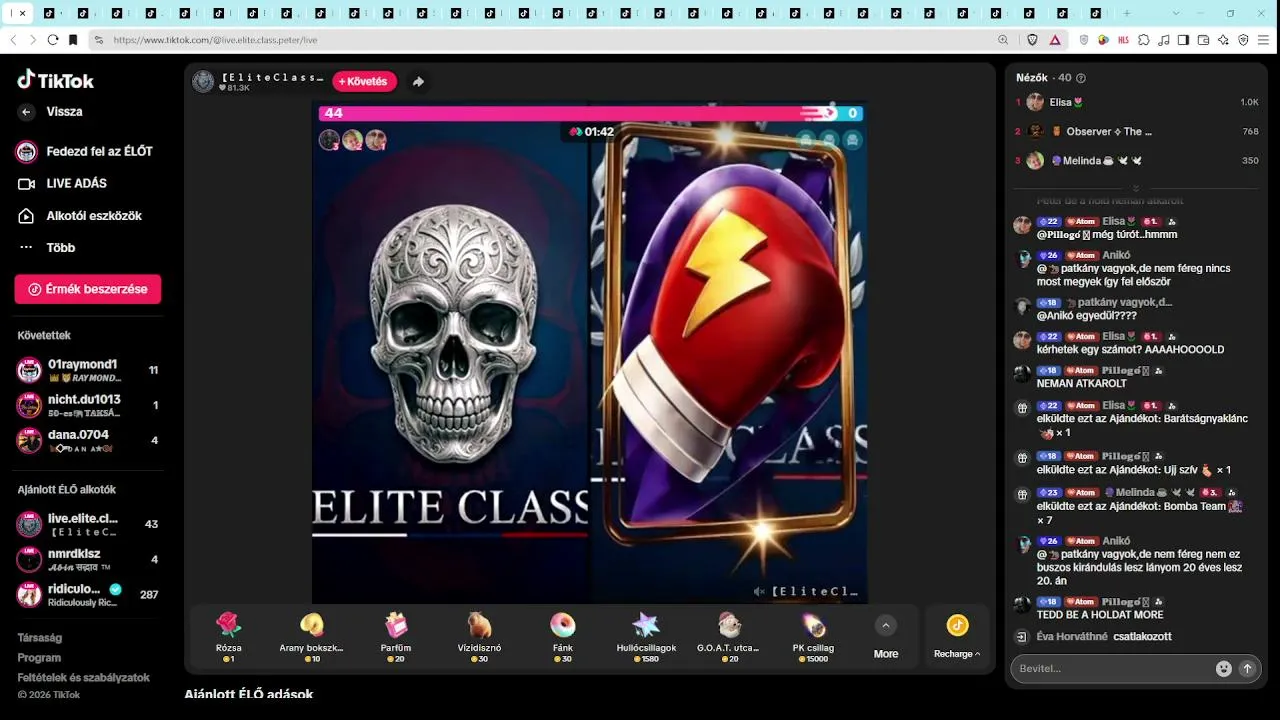Send the Rózsa gift
Image resolution: width=1280 pixels, height=720 pixels.
(x=229, y=636)
